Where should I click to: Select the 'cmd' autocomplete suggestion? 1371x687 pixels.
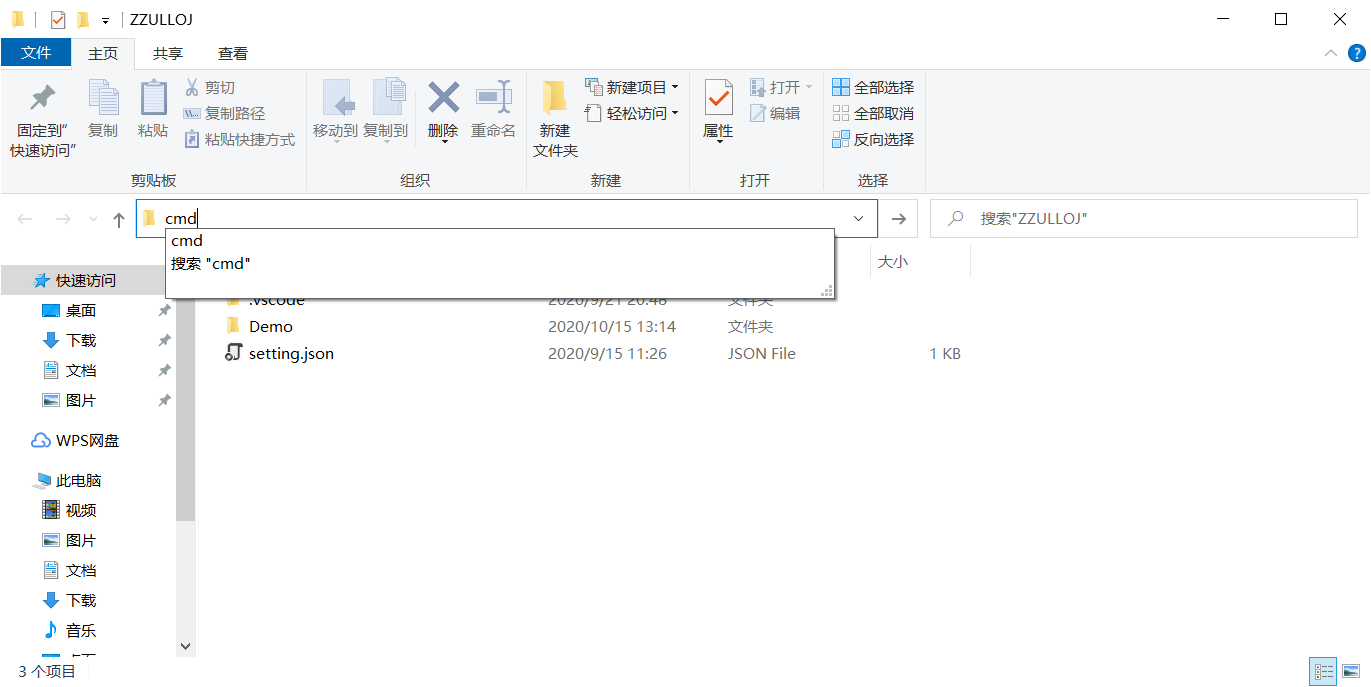tap(187, 241)
